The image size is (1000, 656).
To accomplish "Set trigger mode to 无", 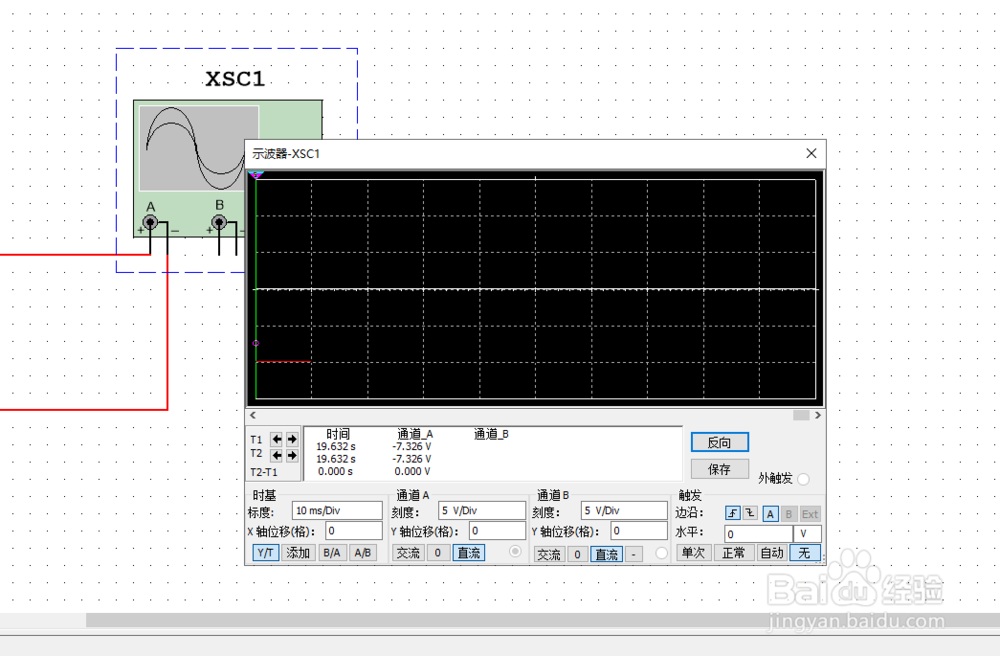I will (x=805, y=553).
